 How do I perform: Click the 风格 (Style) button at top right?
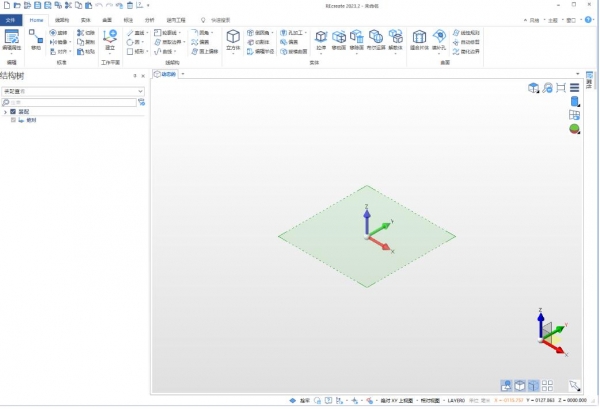(x=536, y=19)
